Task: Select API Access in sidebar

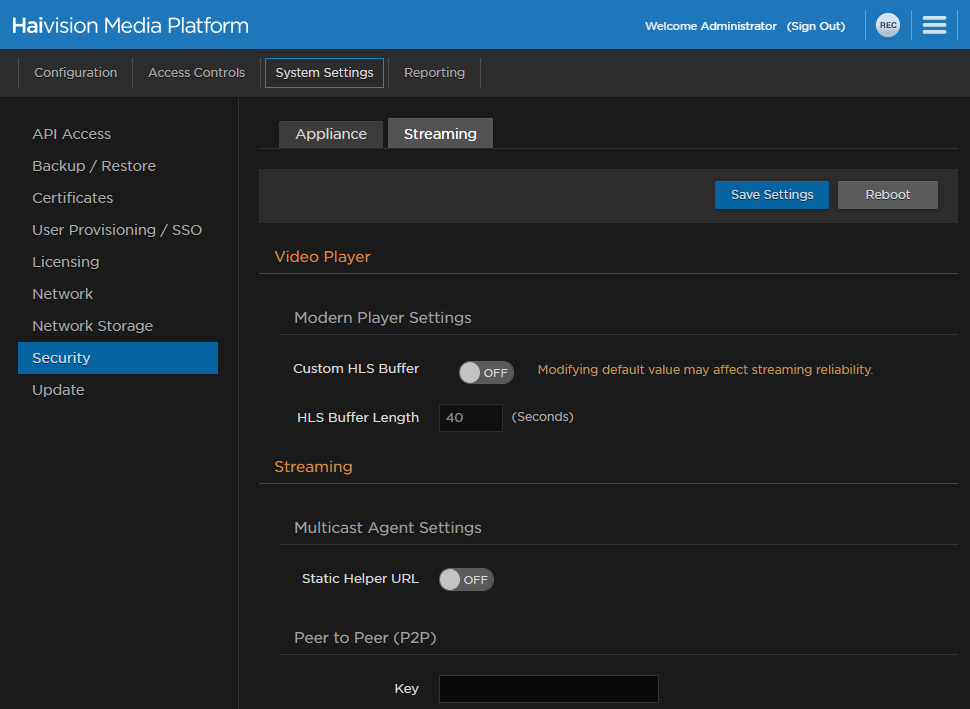Action: click(71, 134)
